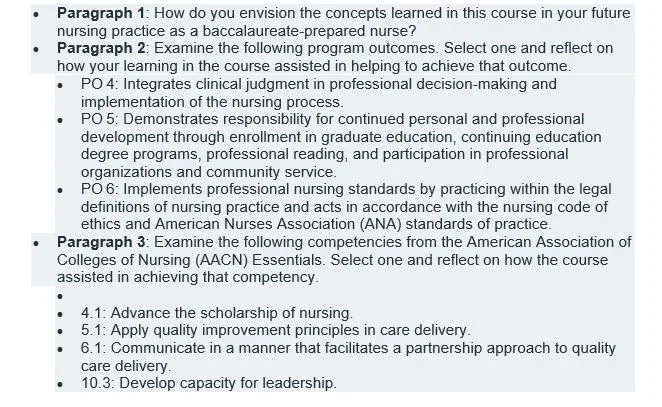Viewport: 662px width, 407px height.
Task: Click '6.1: Communicate in a manner' line
Action: pyautogui.click(x=348, y=357)
